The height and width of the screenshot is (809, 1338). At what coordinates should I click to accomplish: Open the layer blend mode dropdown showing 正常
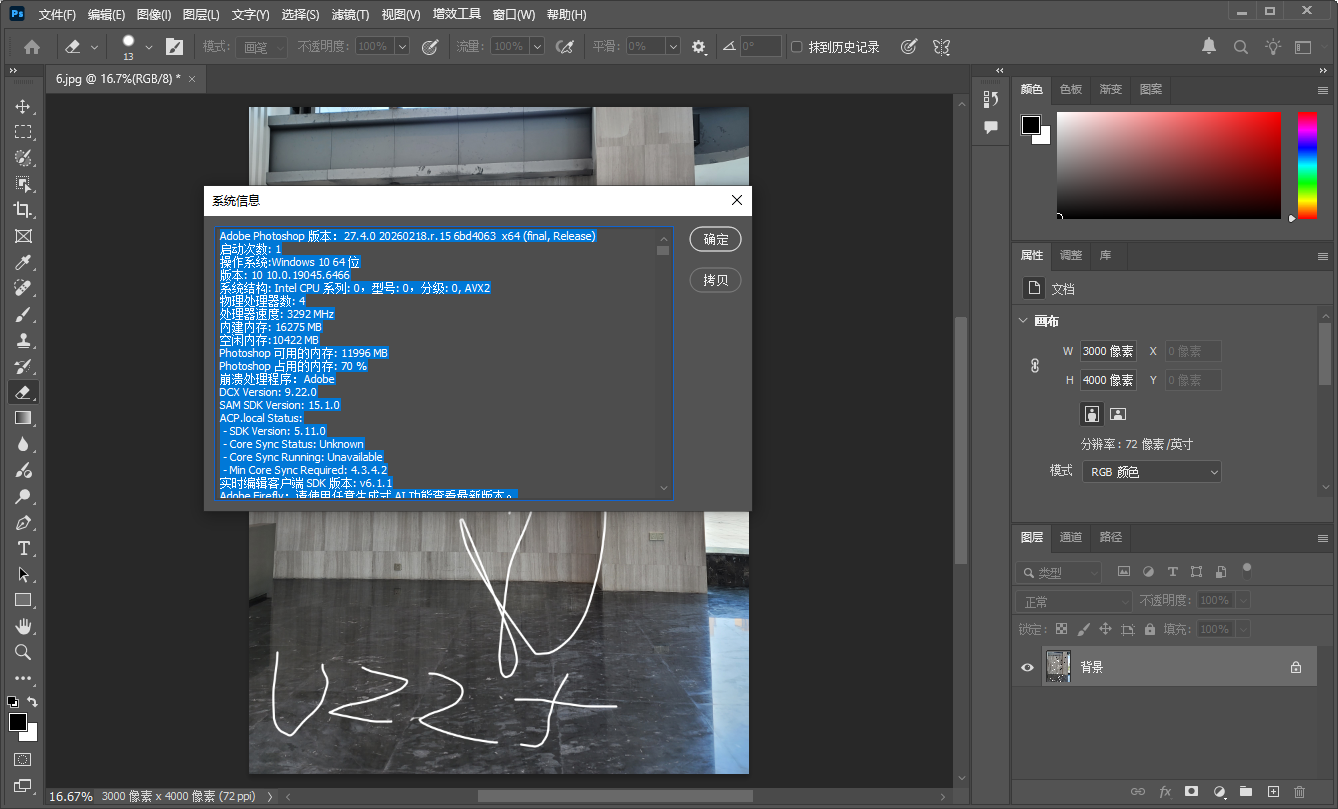click(1073, 600)
